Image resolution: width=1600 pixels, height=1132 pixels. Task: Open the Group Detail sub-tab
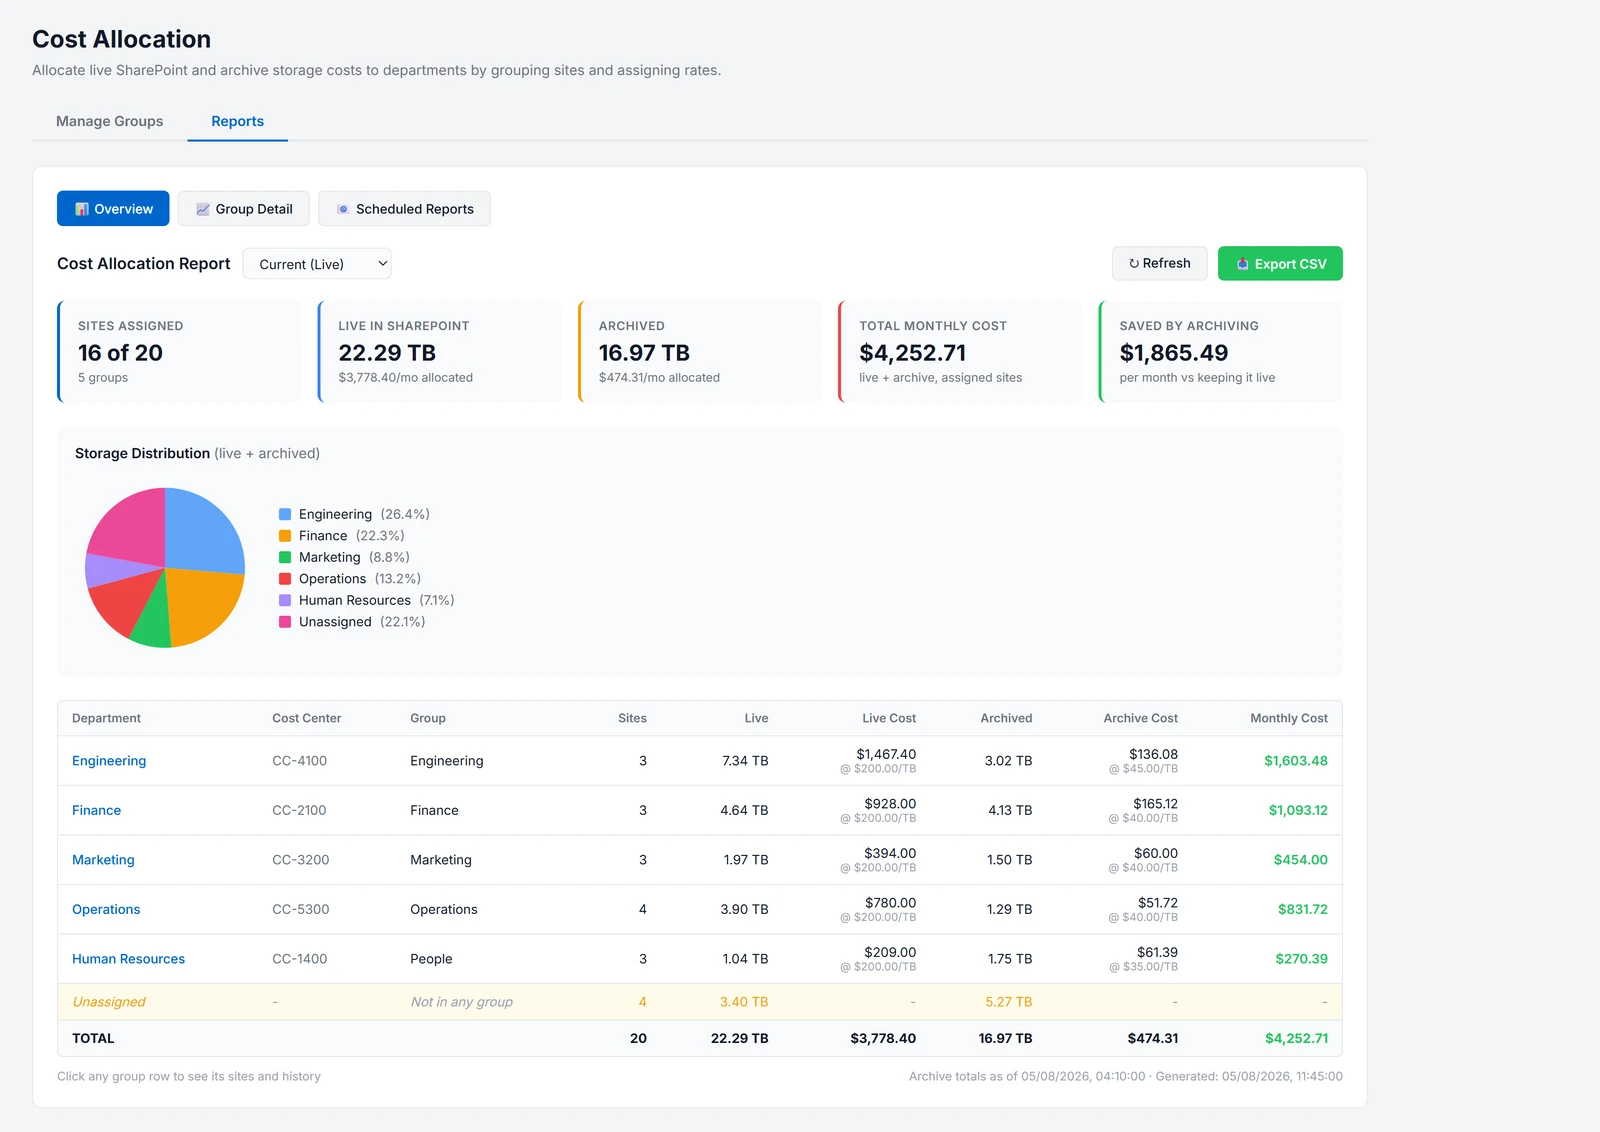point(244,209)
